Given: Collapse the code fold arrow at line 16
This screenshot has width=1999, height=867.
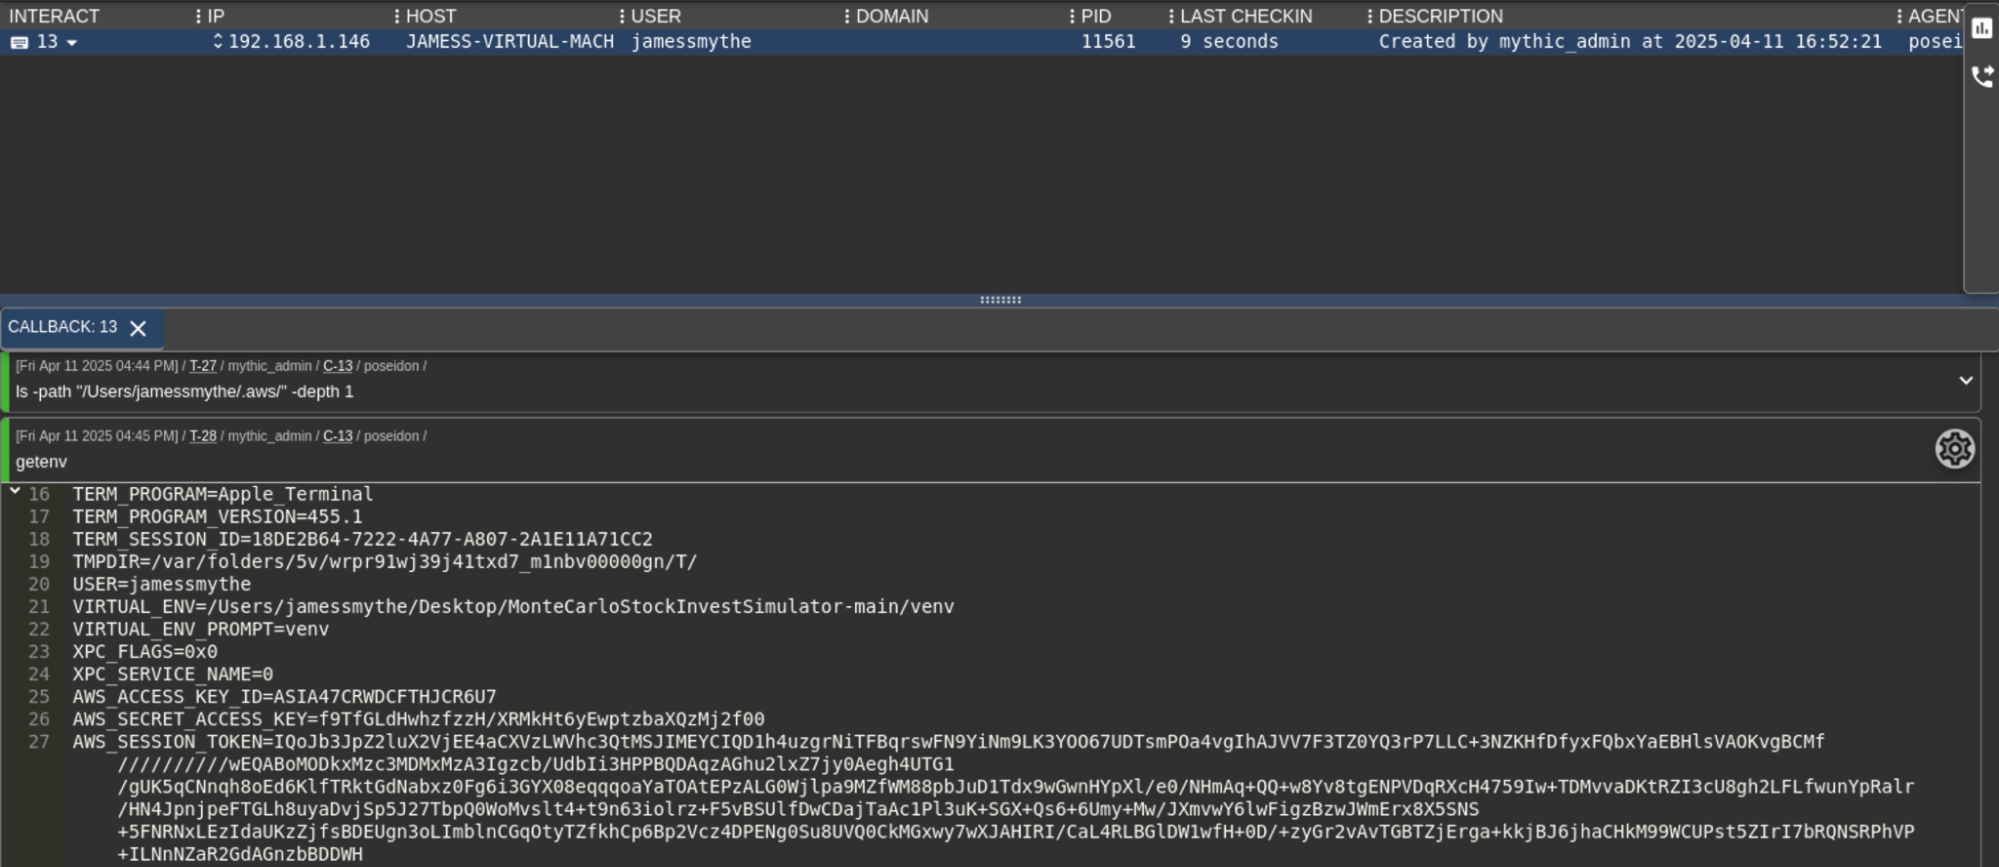Looking at the screenshot, I should click(x=15, y=491).
